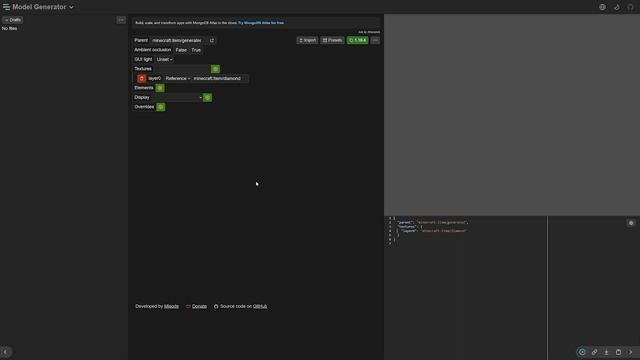The width and height of the screenshot is (640, 360).
Task: Add a new Elements entry
Action: coord(160,88)
